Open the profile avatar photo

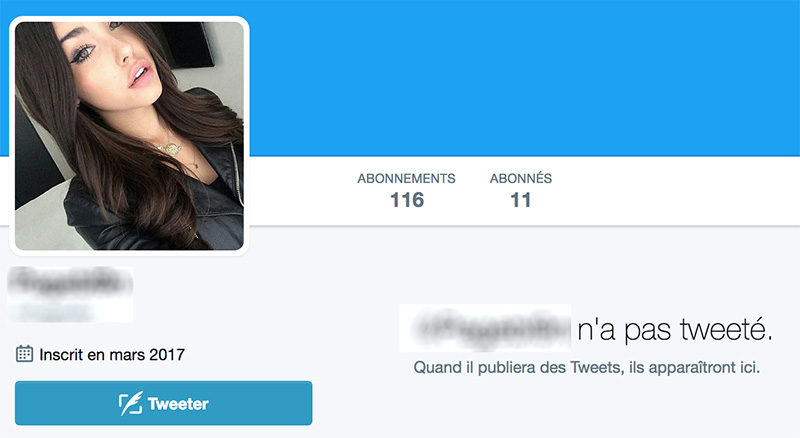[129, 136]
